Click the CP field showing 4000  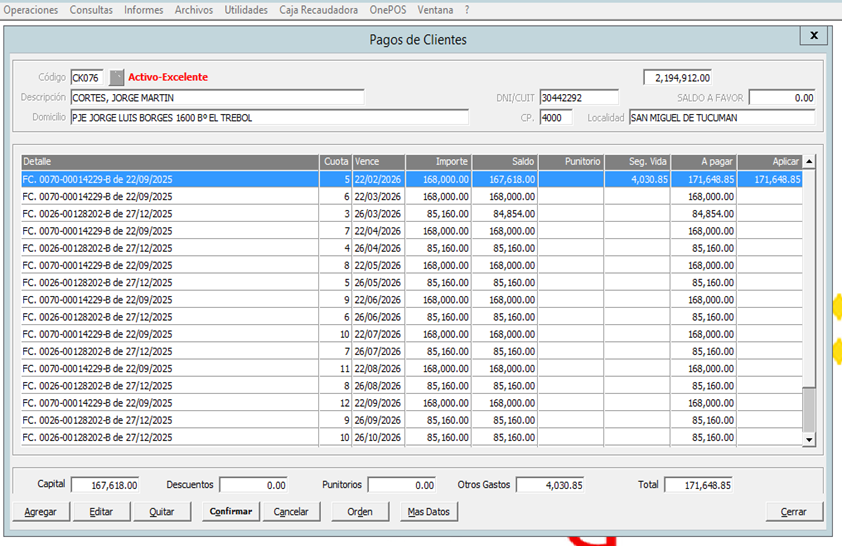point(556,118)
